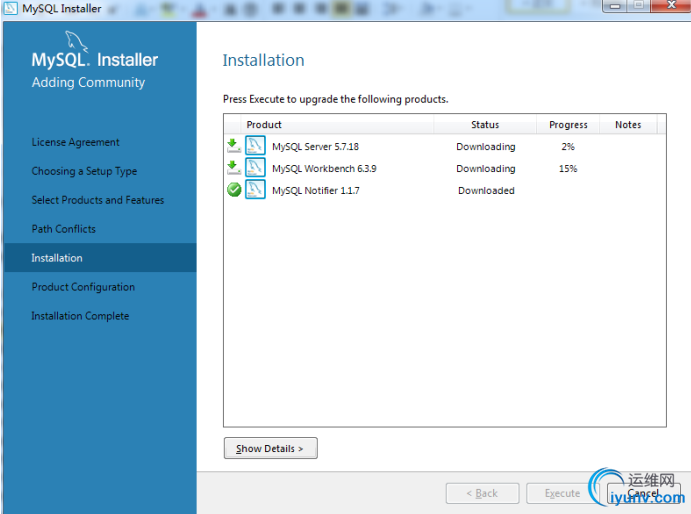The width and height of the screenshot is (691, 514).
Task: Open the Path Conflicts step
Action: click(63, 229)
